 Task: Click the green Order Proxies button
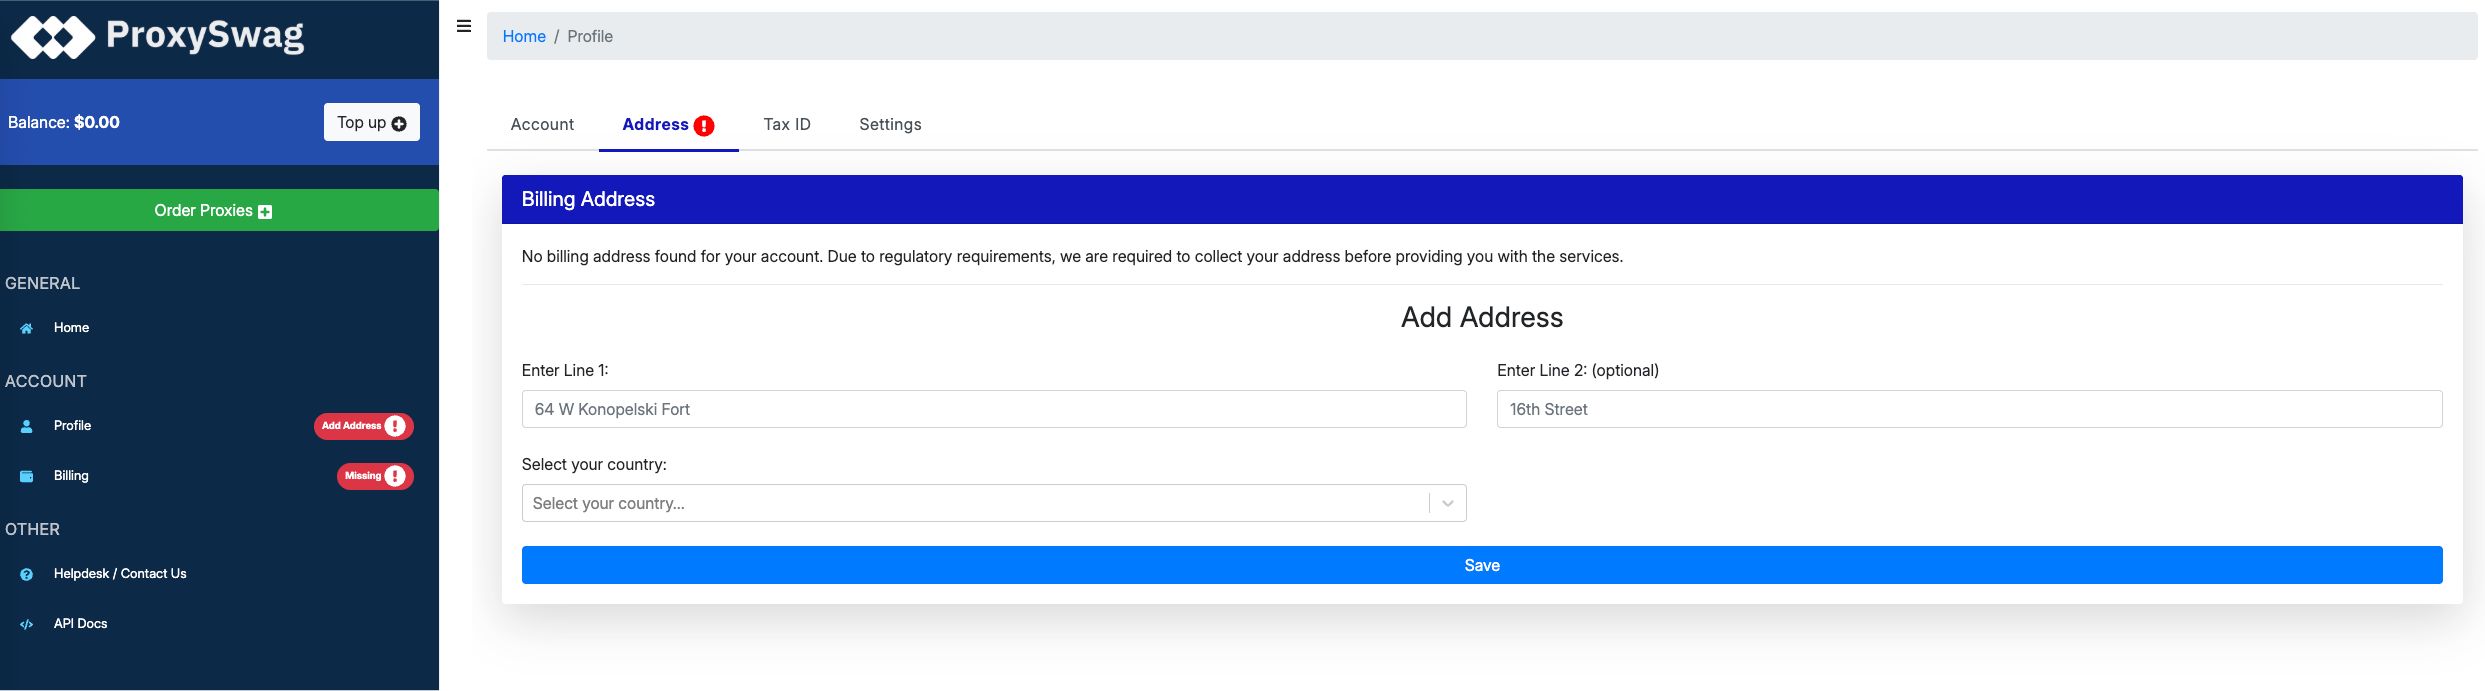point(219,210)
